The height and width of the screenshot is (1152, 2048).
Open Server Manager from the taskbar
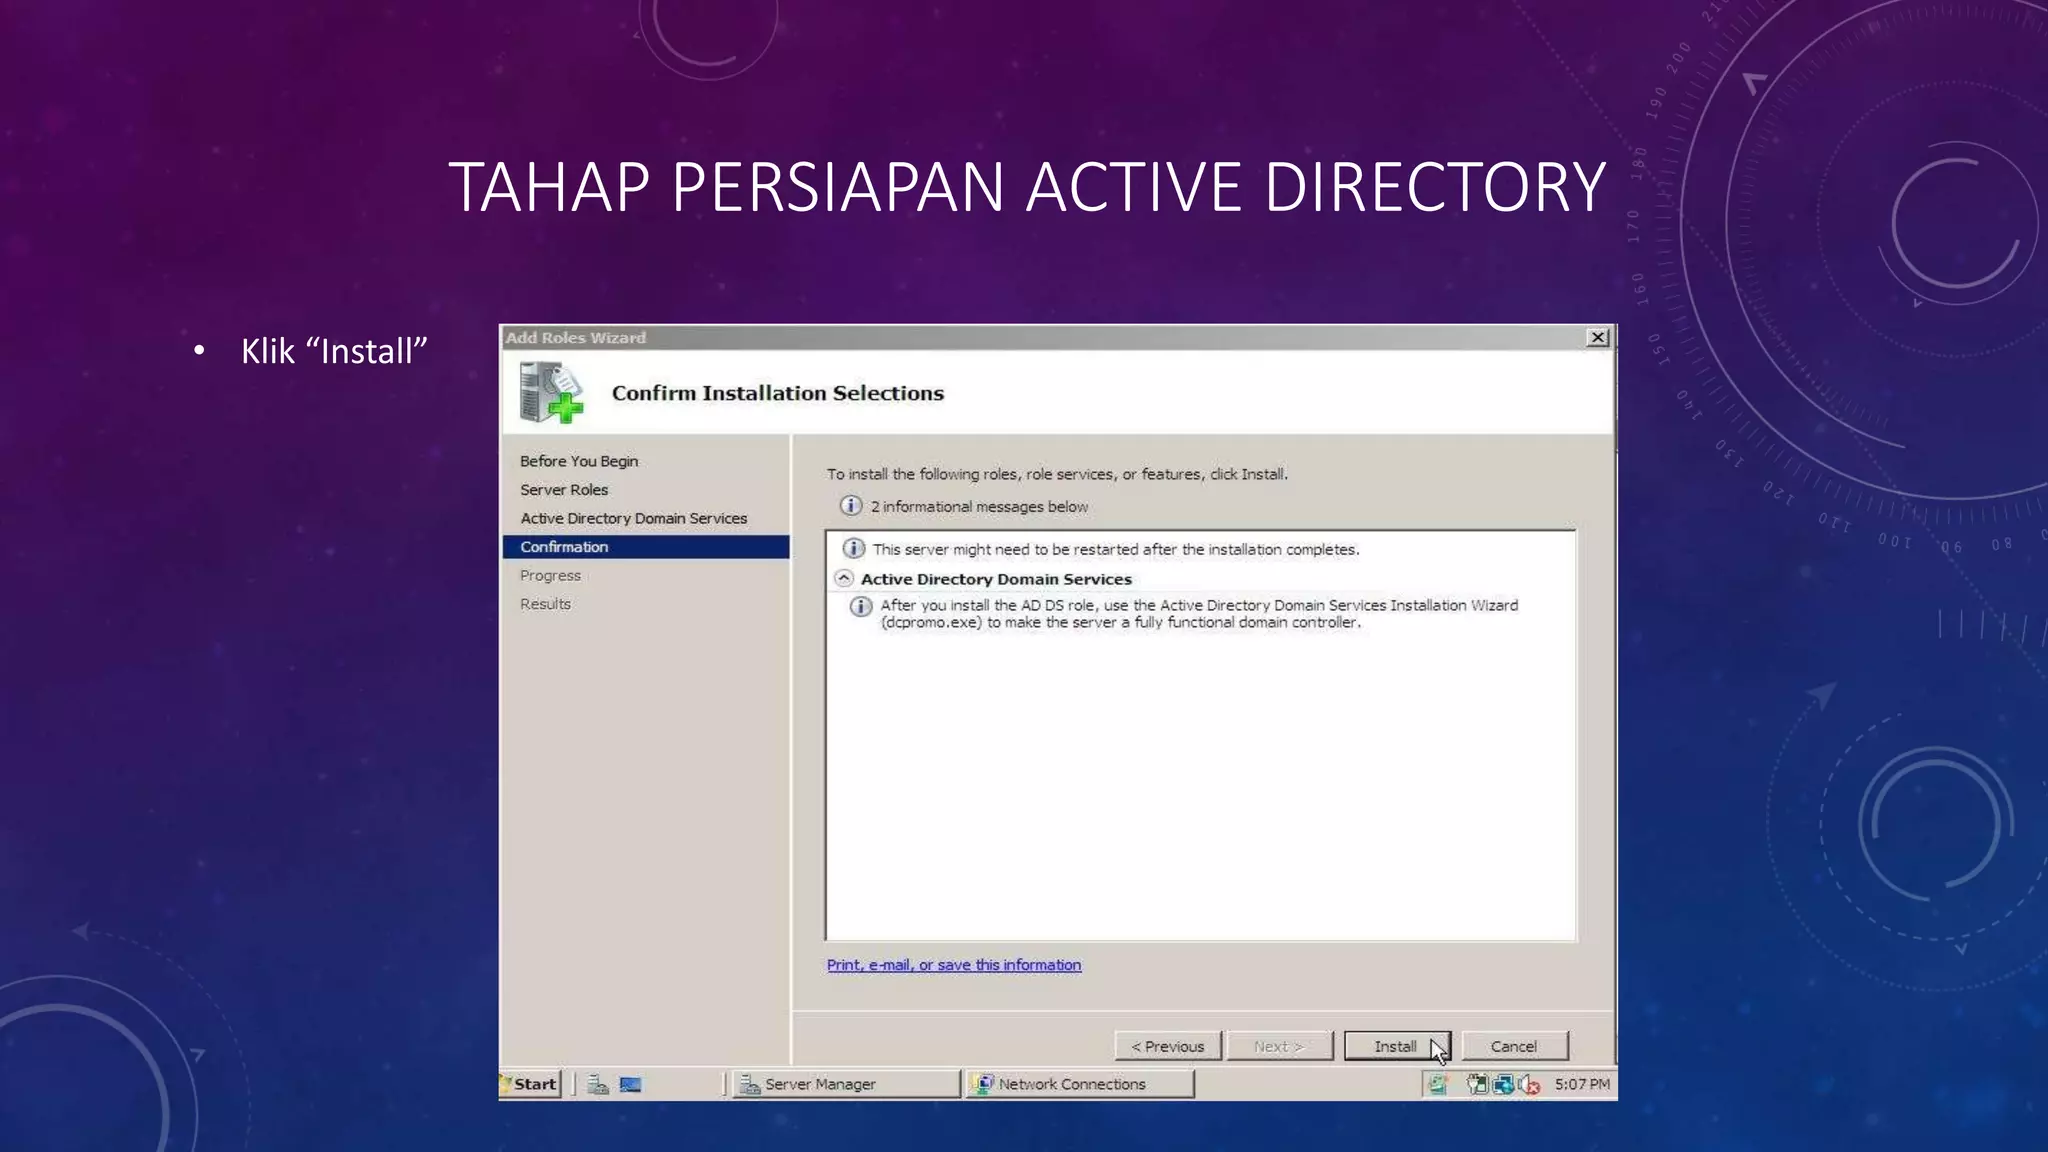coord(846,1084)
